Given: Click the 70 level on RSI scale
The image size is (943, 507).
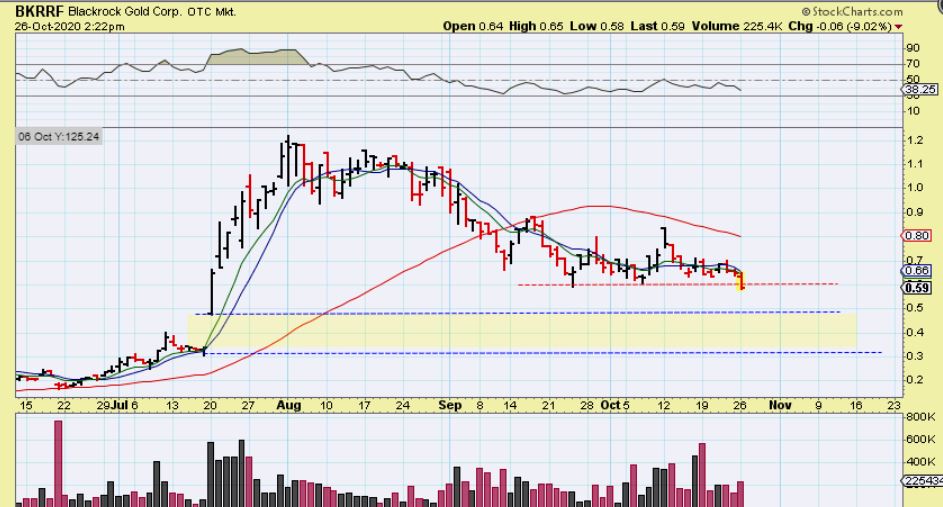Looking at the screenshot, I should pos(913,64).
